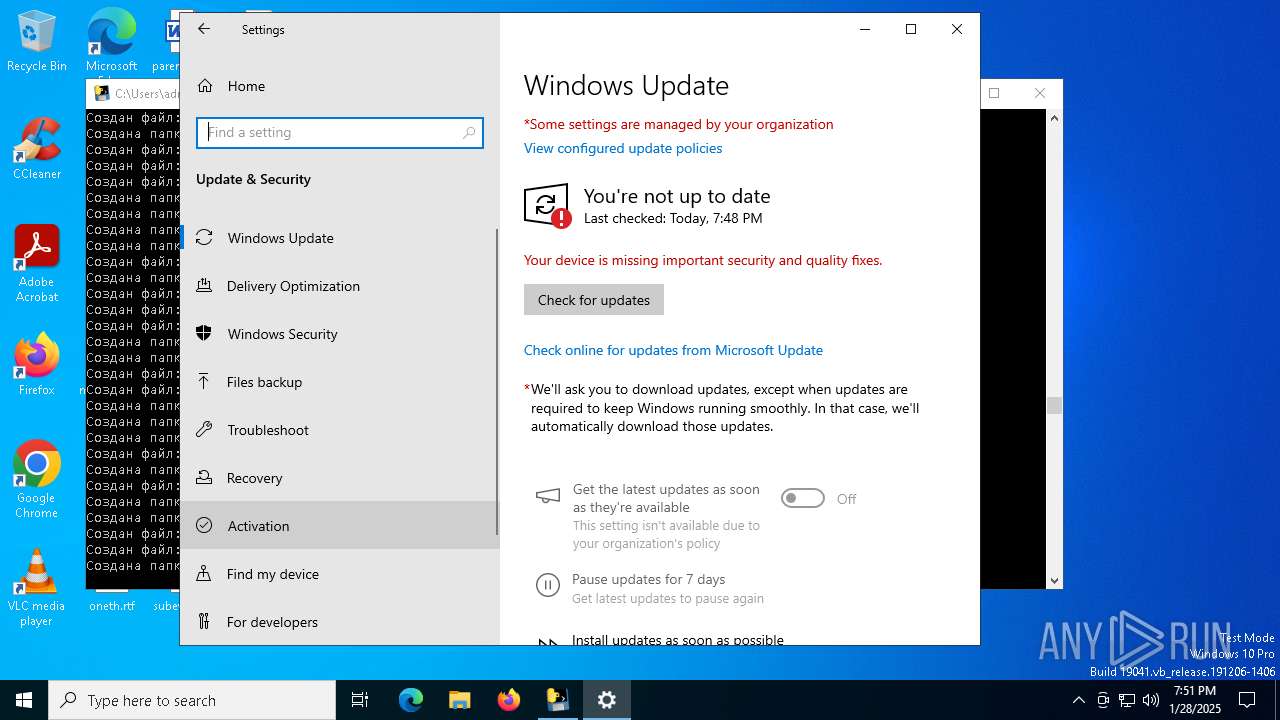Click the Recovery icon in the sidebar
This screenshot has height=720, width=1280.
coord(204,478)
